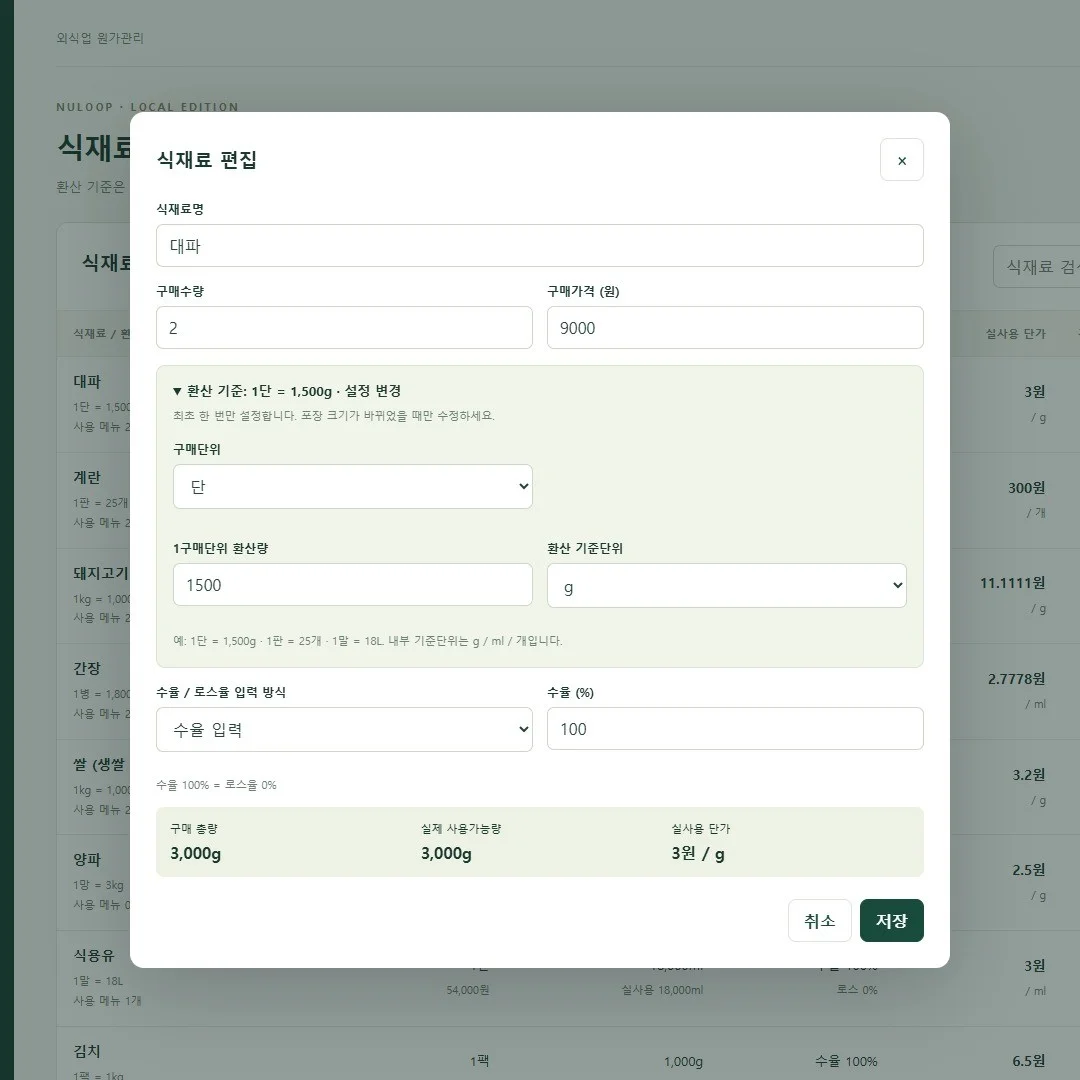
Task: Click the 식재료 편집 dialog title
Action: click(207, 160)
